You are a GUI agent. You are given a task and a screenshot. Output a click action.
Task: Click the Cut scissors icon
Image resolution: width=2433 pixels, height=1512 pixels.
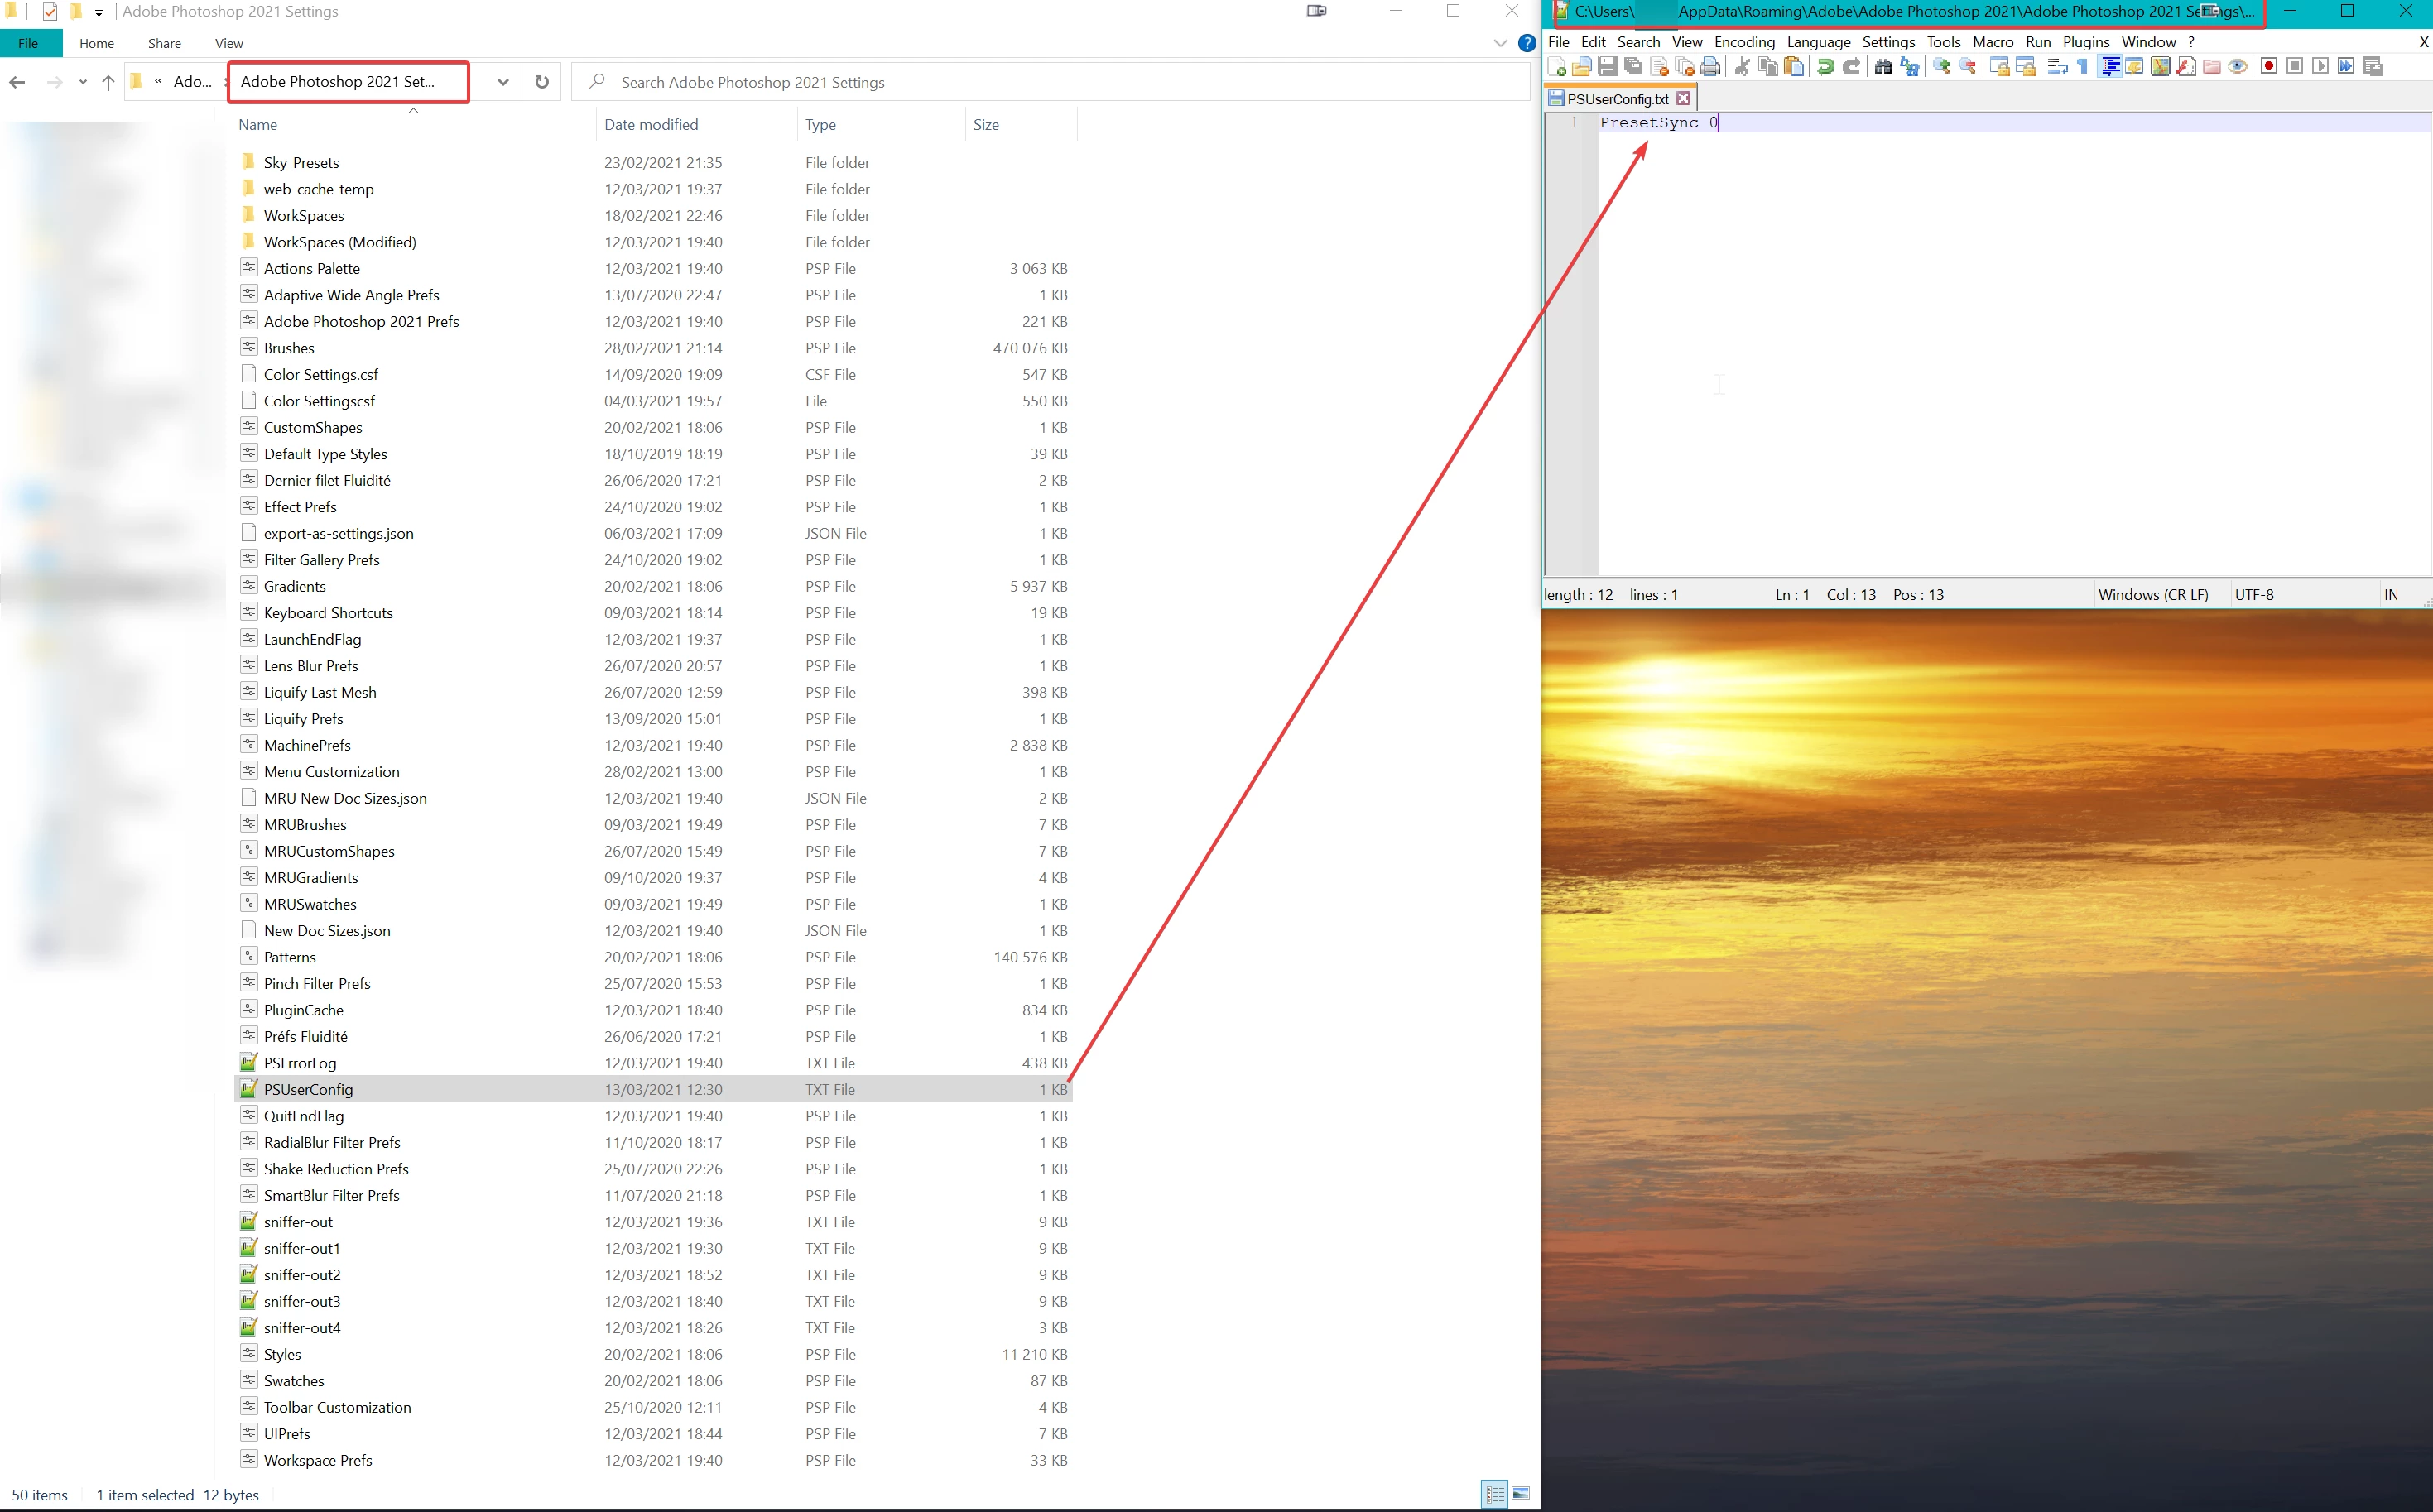point(1742,67)
